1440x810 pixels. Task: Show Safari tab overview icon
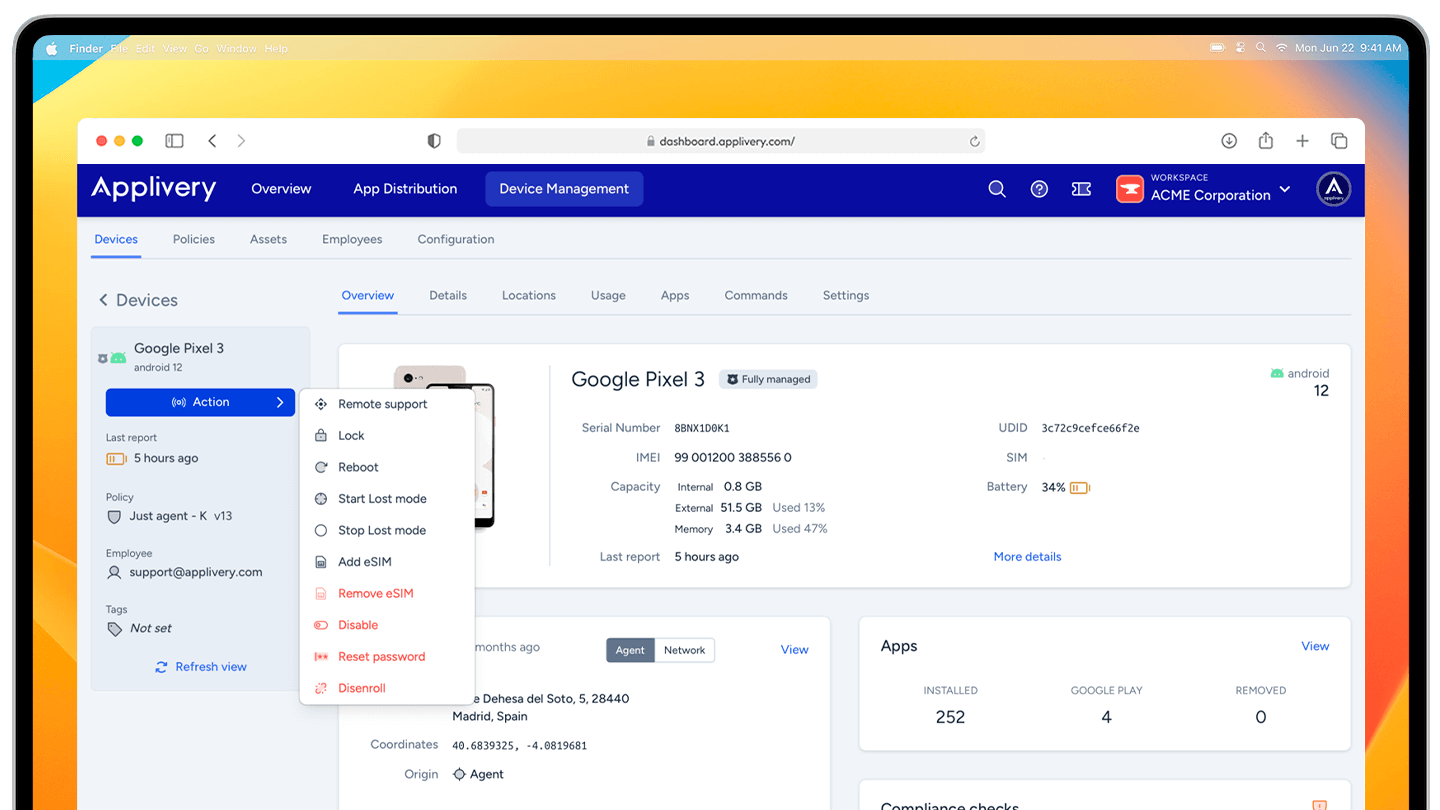click(x=1339, y=141)
